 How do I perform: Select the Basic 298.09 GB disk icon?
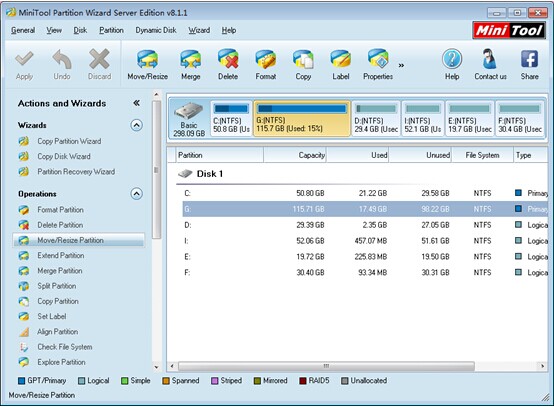189,119
